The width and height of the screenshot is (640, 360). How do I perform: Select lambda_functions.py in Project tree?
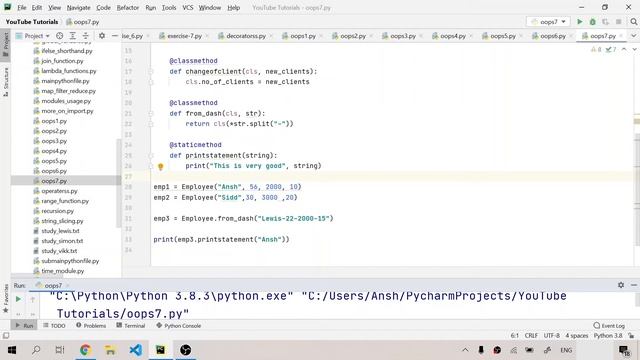coord(69,71)
